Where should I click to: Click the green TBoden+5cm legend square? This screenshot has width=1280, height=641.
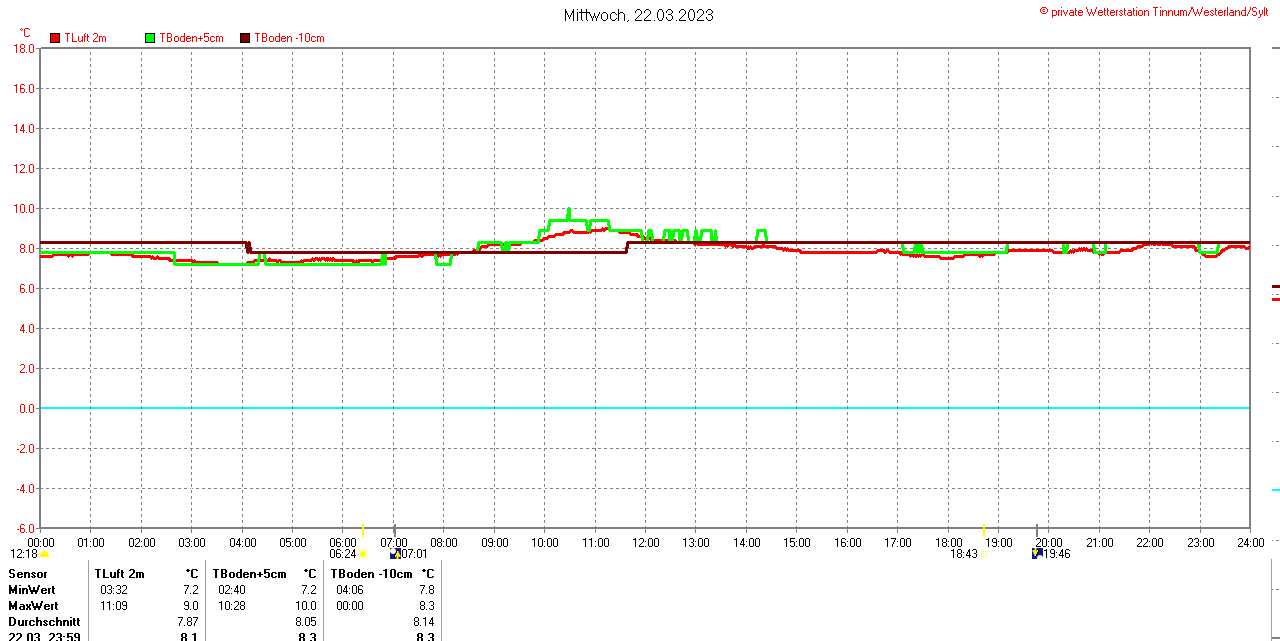point(150,38)
